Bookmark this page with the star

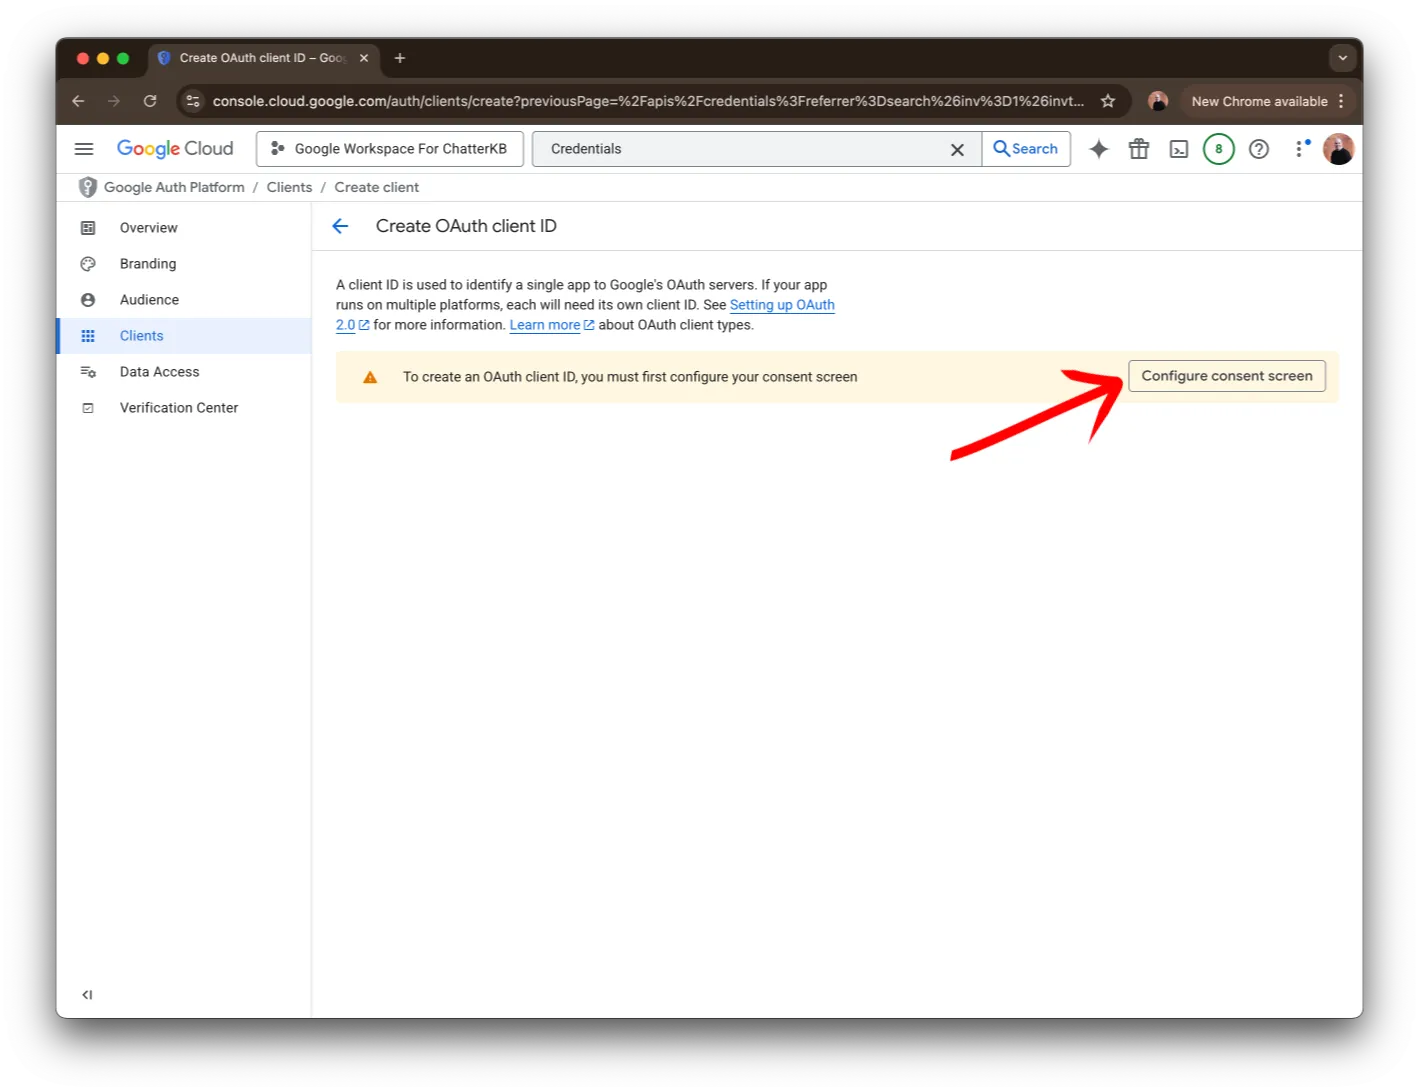[1108, 101]
